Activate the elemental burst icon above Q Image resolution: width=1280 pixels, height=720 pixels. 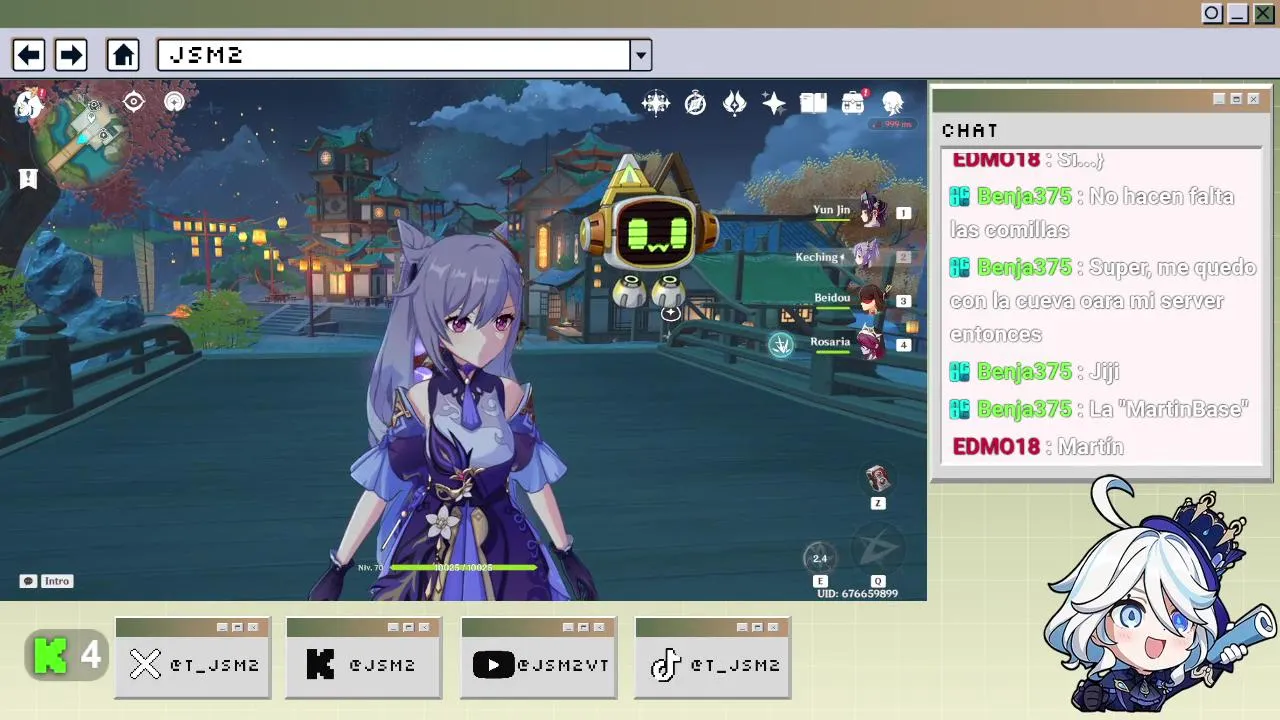coord(877,549)
